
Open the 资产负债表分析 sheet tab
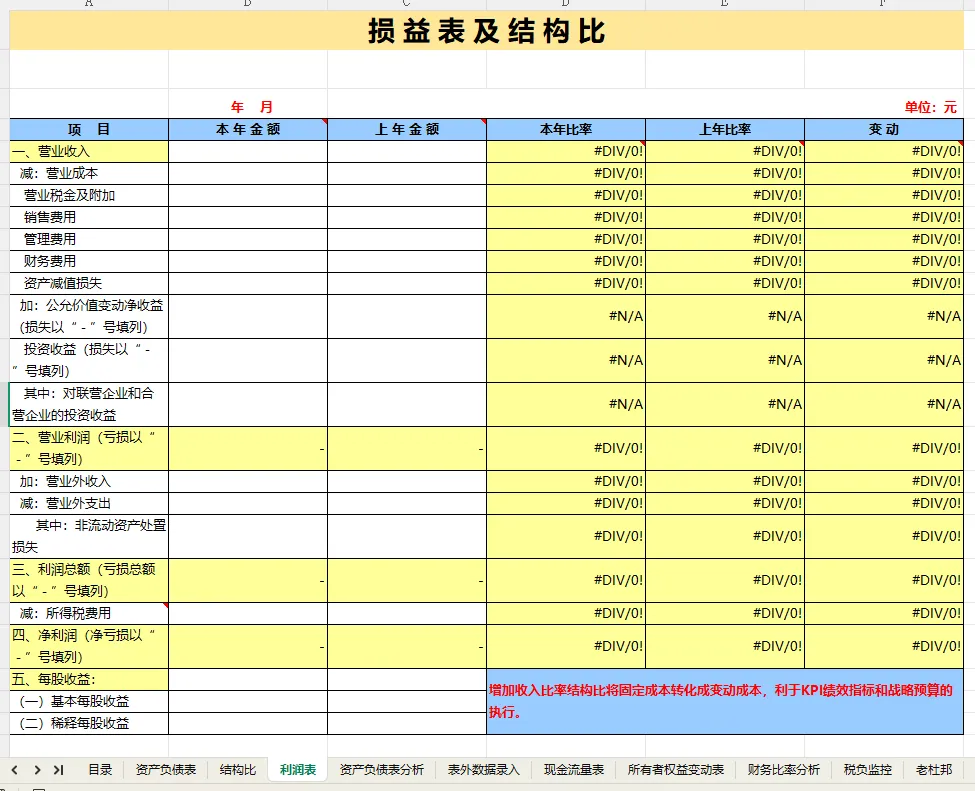coord(382,770)
